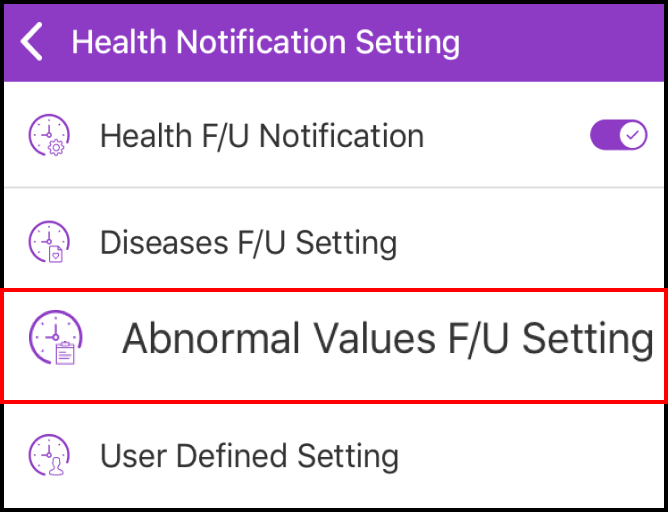Open Diseases F/U Setting
Image resolution: width=668 pixels, height=512 pixels.
click(x=248, y=242)
